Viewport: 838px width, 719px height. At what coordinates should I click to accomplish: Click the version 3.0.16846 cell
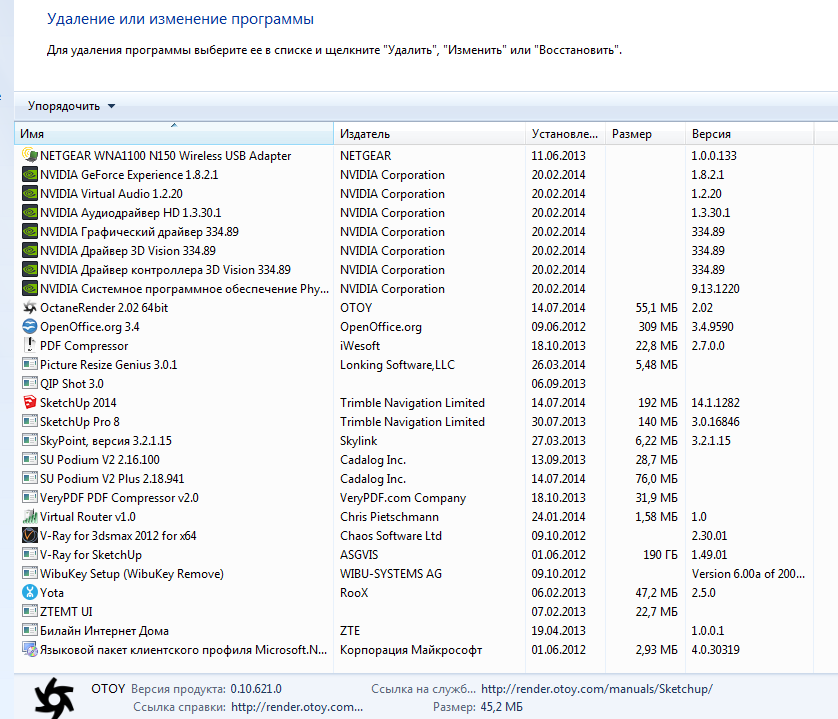716,422
